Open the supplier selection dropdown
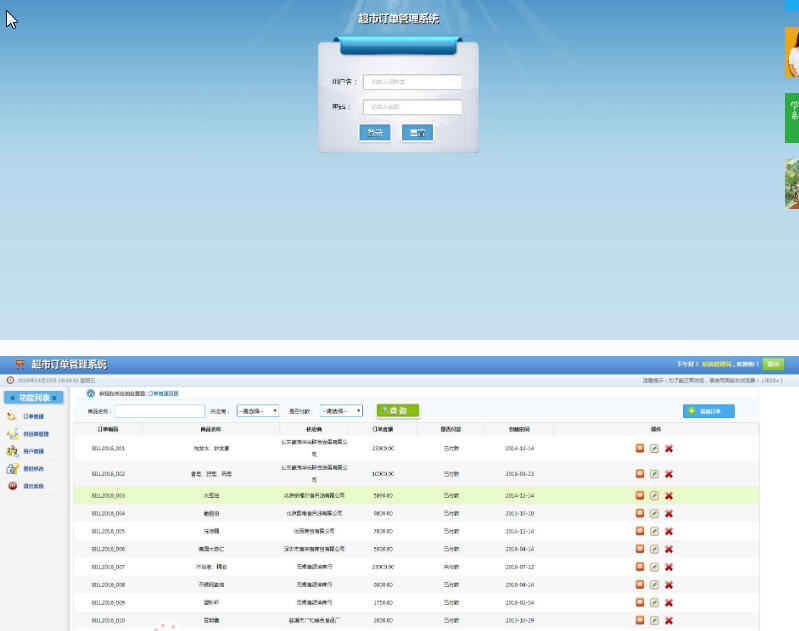Screen dimensions: 799x631 (x=258, y=411)
